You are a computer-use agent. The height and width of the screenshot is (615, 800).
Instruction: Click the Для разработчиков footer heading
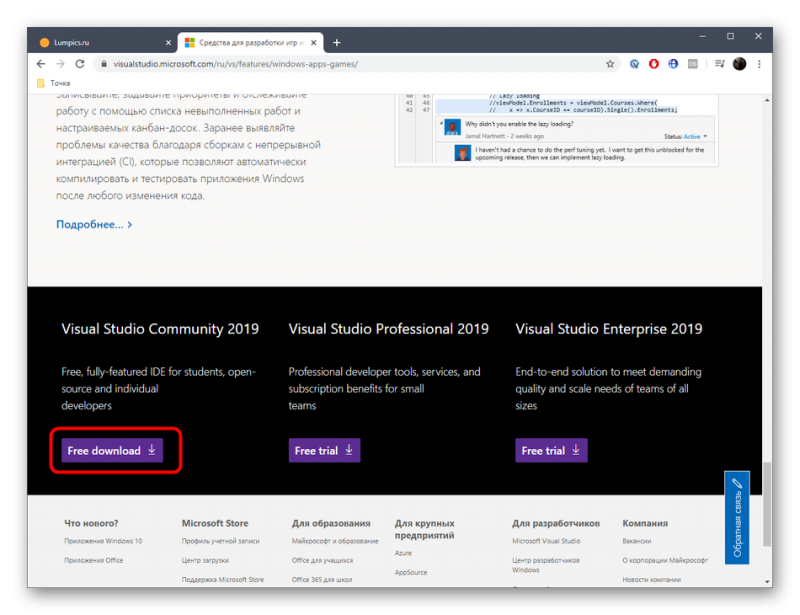[556, 523]
